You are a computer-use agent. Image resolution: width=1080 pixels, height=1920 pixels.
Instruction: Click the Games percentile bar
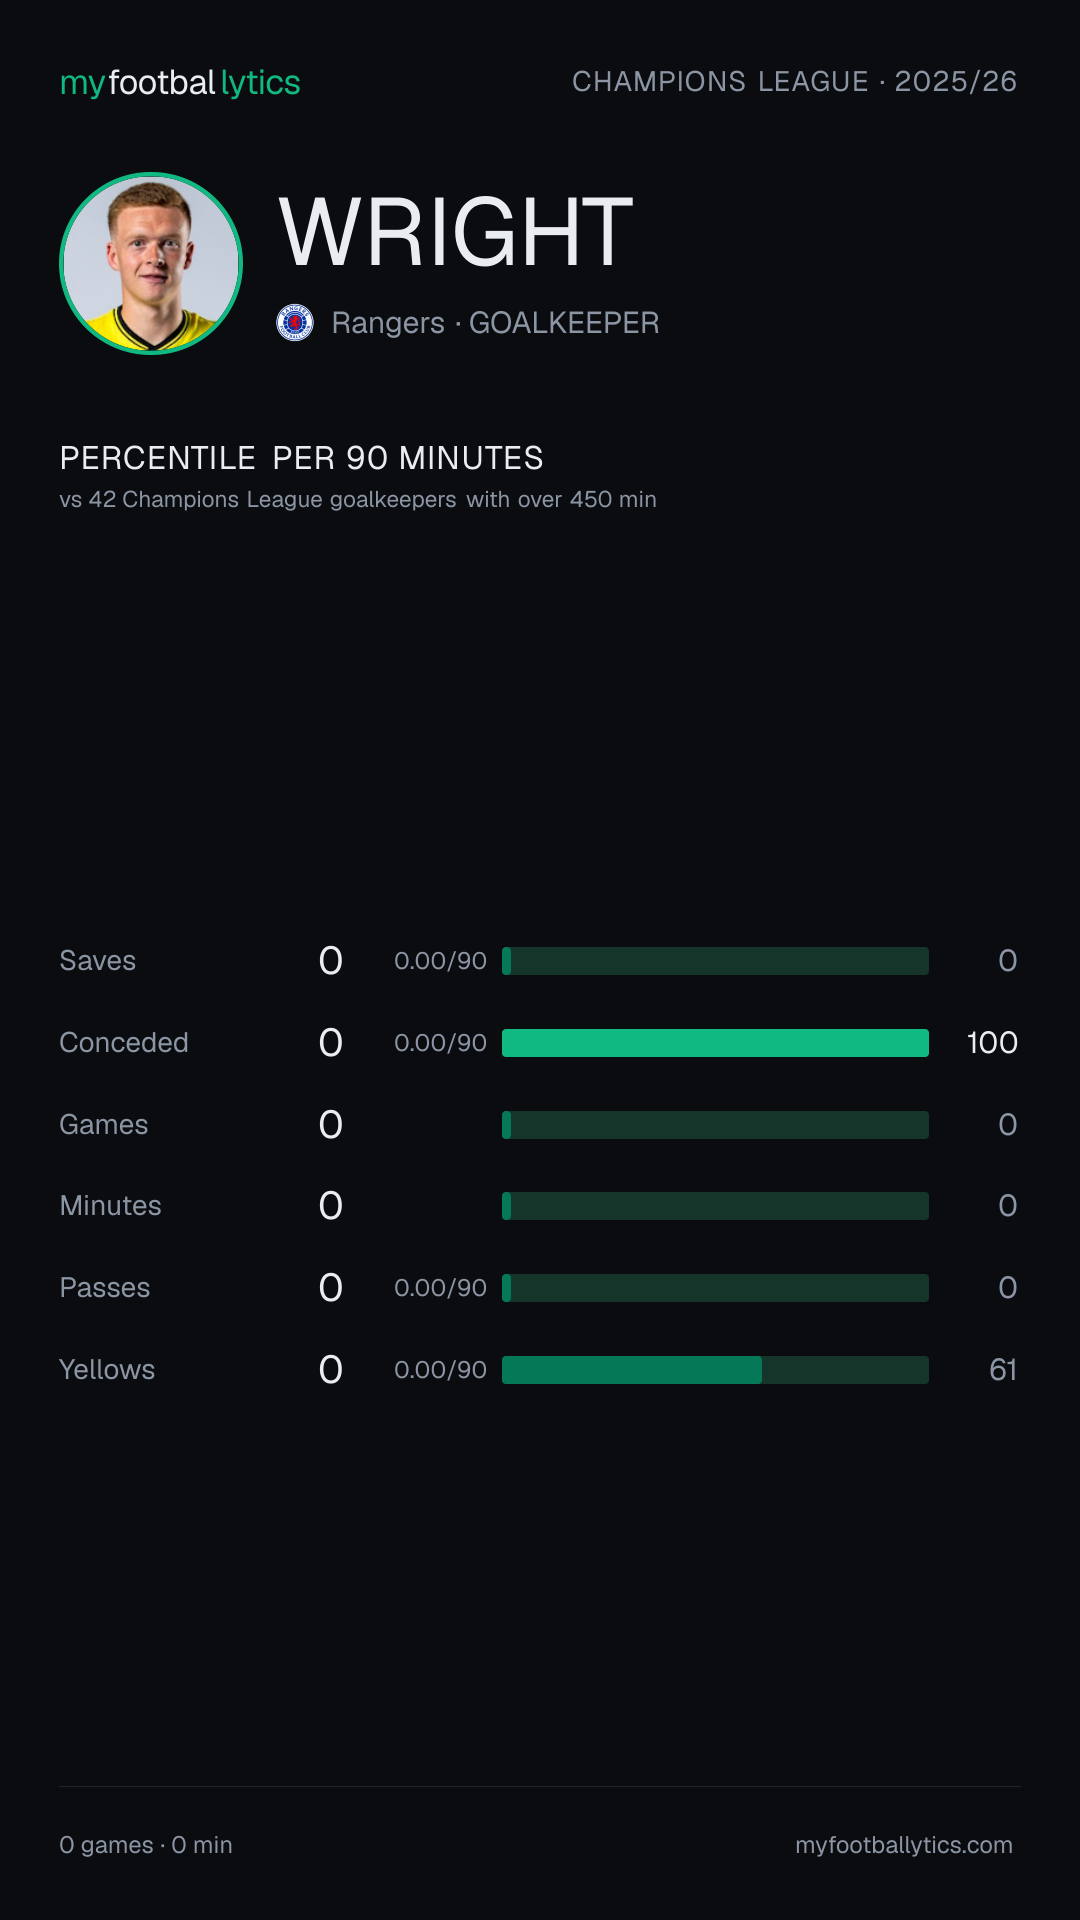(x=715, y=1125)
